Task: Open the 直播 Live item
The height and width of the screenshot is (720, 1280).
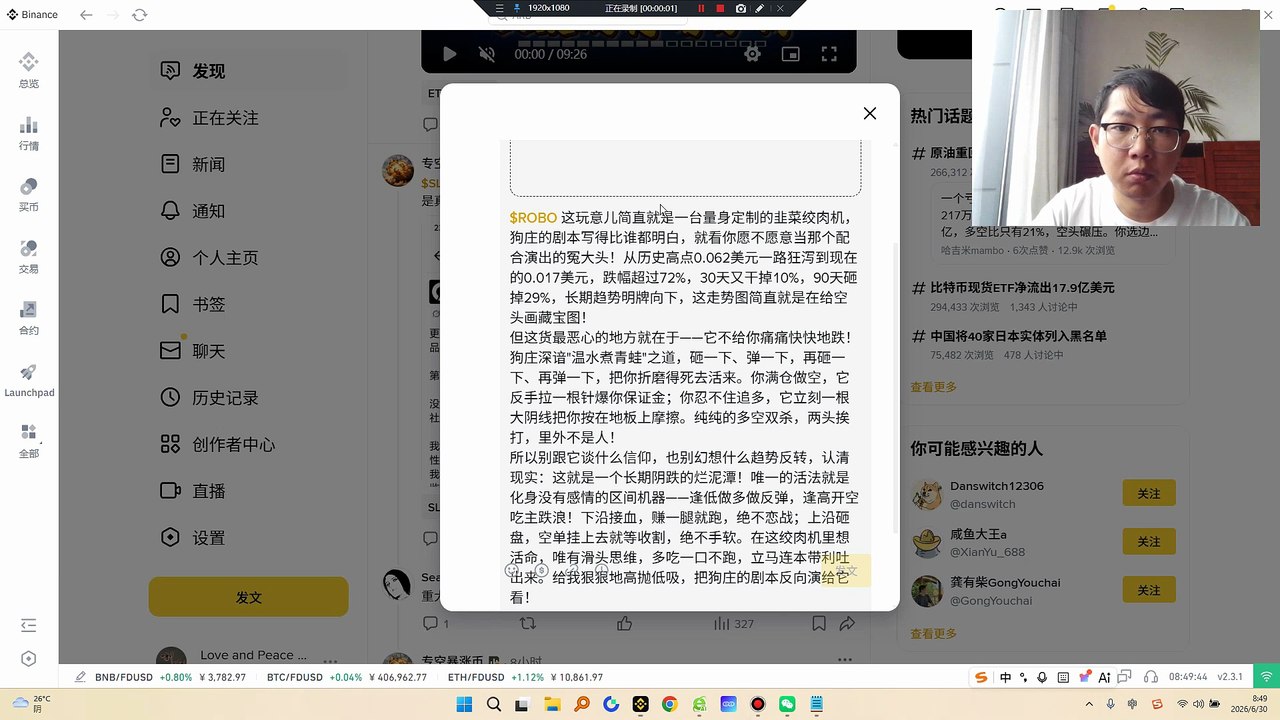Action: tap(249, 491)
